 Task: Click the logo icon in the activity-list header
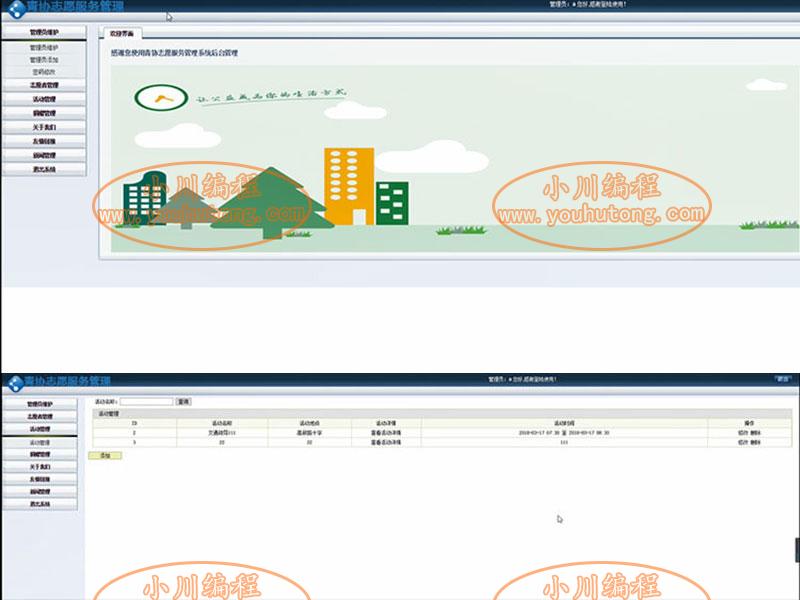pos(15,383)
